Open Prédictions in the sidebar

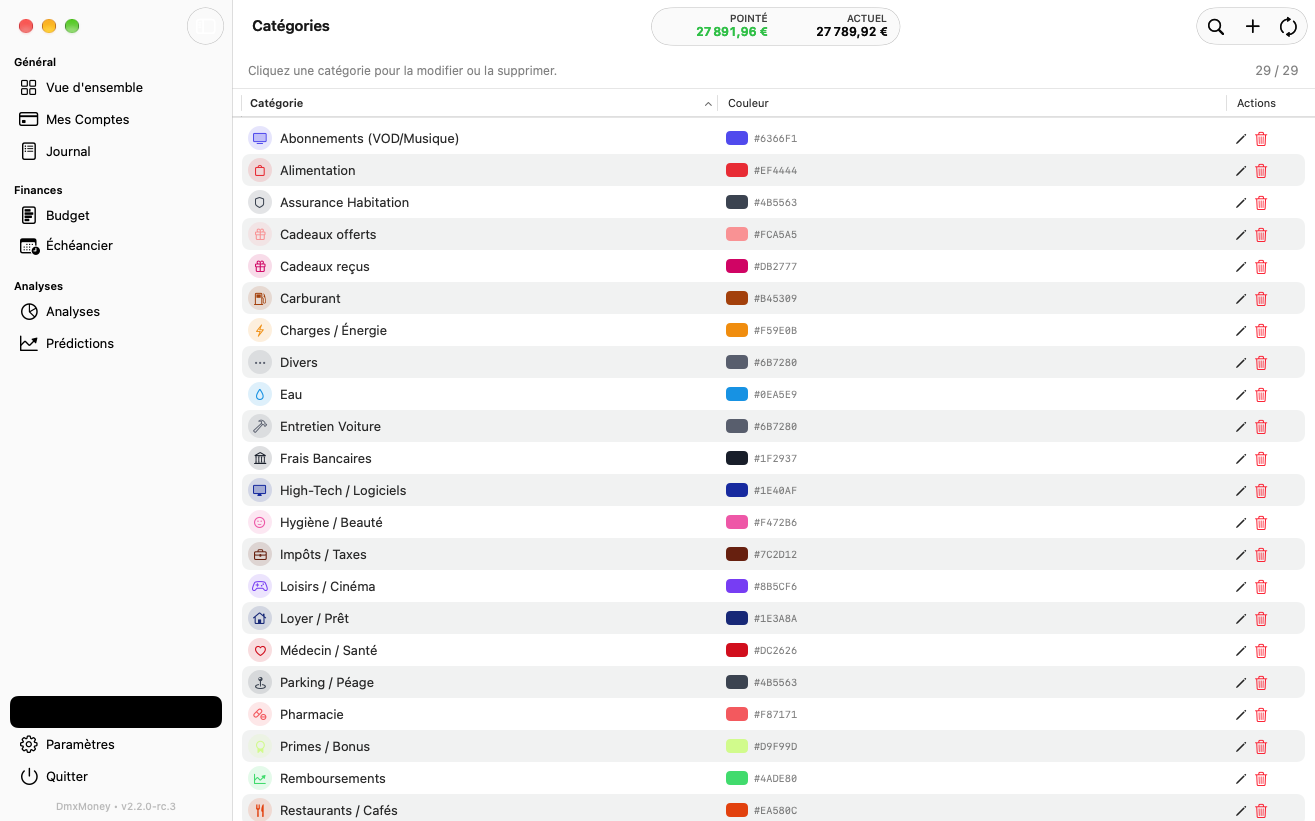tap(68, 343)
